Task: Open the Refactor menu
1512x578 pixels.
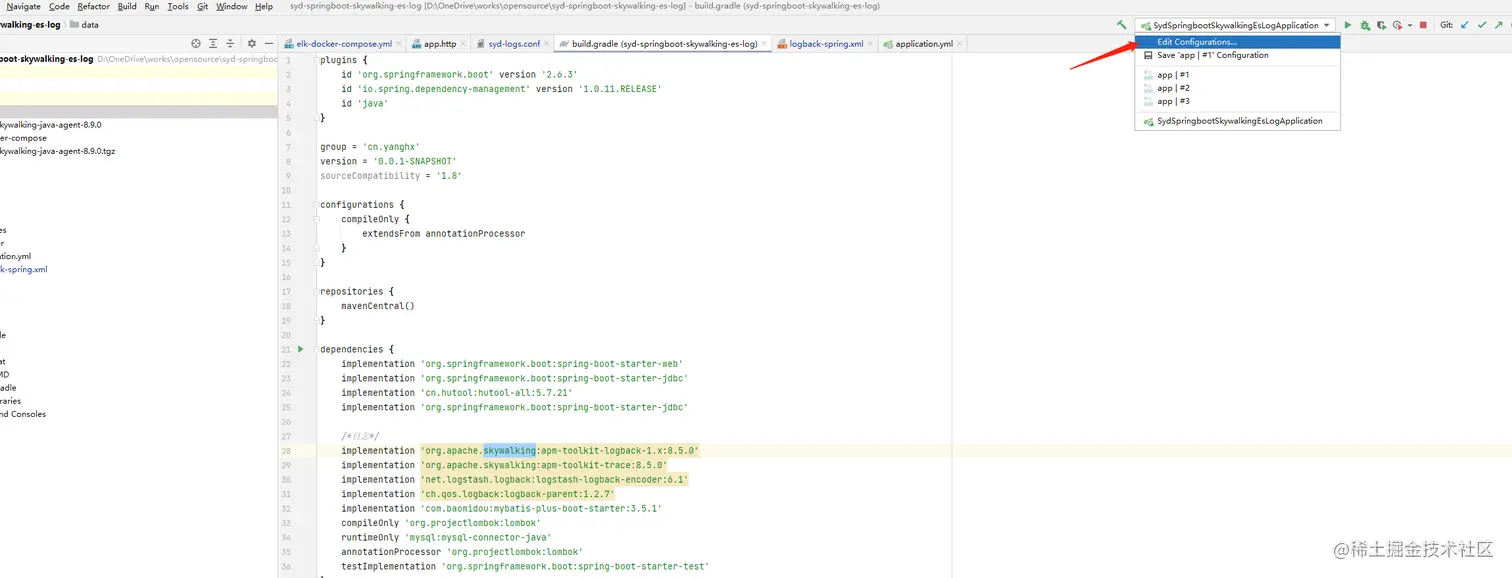Action: point(94,6)
